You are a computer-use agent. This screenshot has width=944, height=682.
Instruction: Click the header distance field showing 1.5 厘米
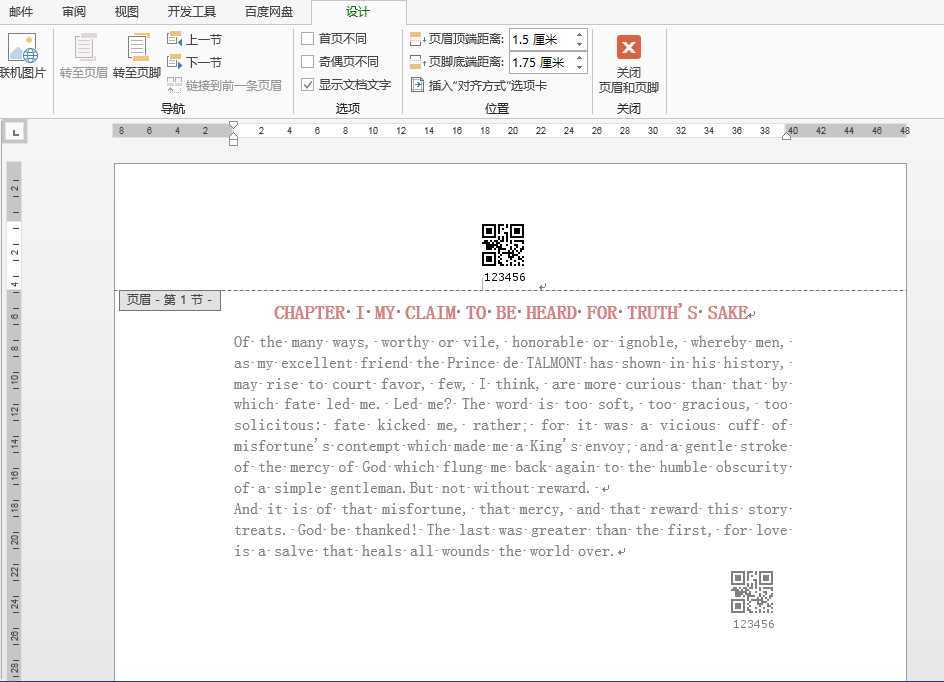click(x=541, y=40)
